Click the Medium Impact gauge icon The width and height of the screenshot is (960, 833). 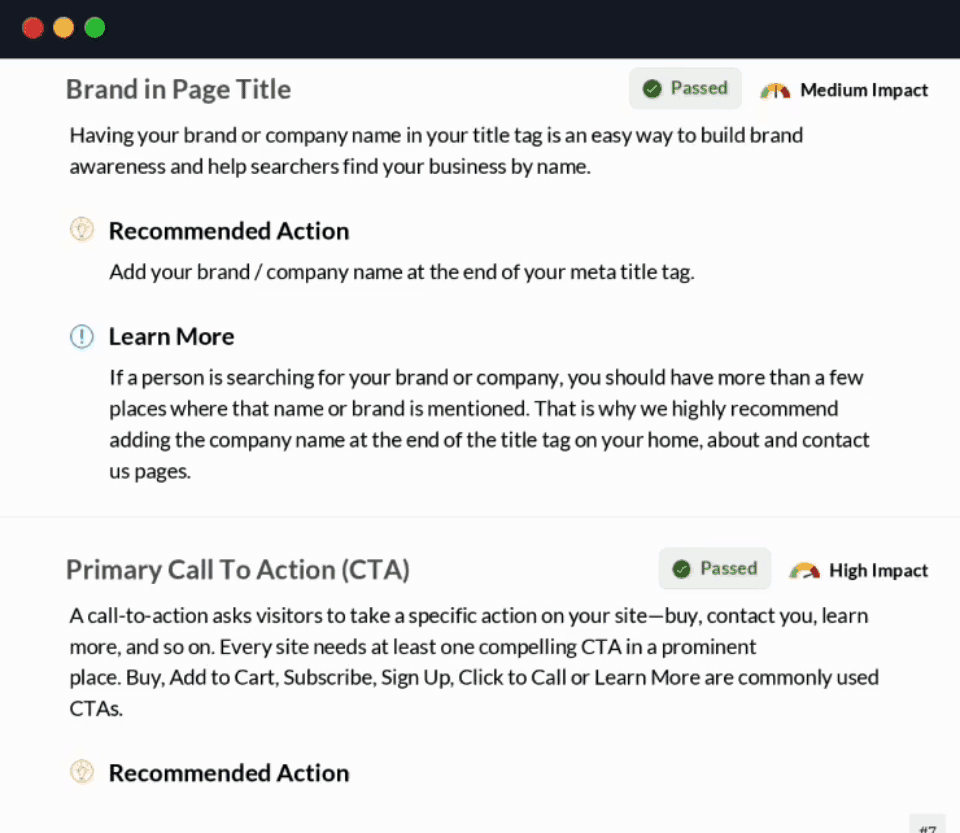click(776, 89)
